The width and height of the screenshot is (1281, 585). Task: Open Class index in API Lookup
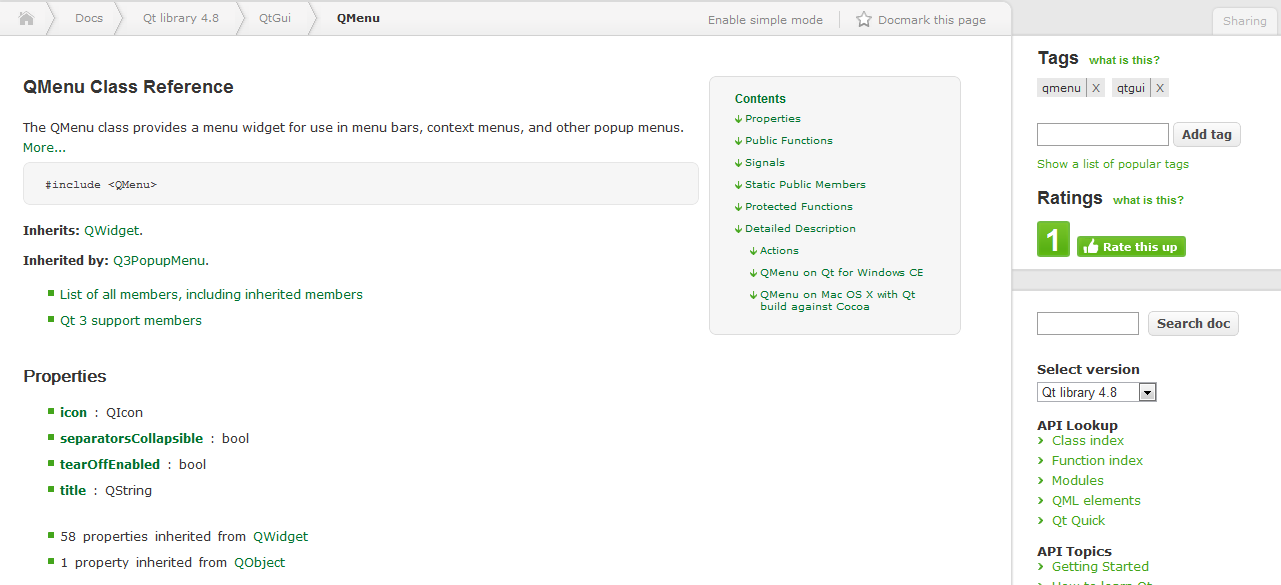point(1087,441)
